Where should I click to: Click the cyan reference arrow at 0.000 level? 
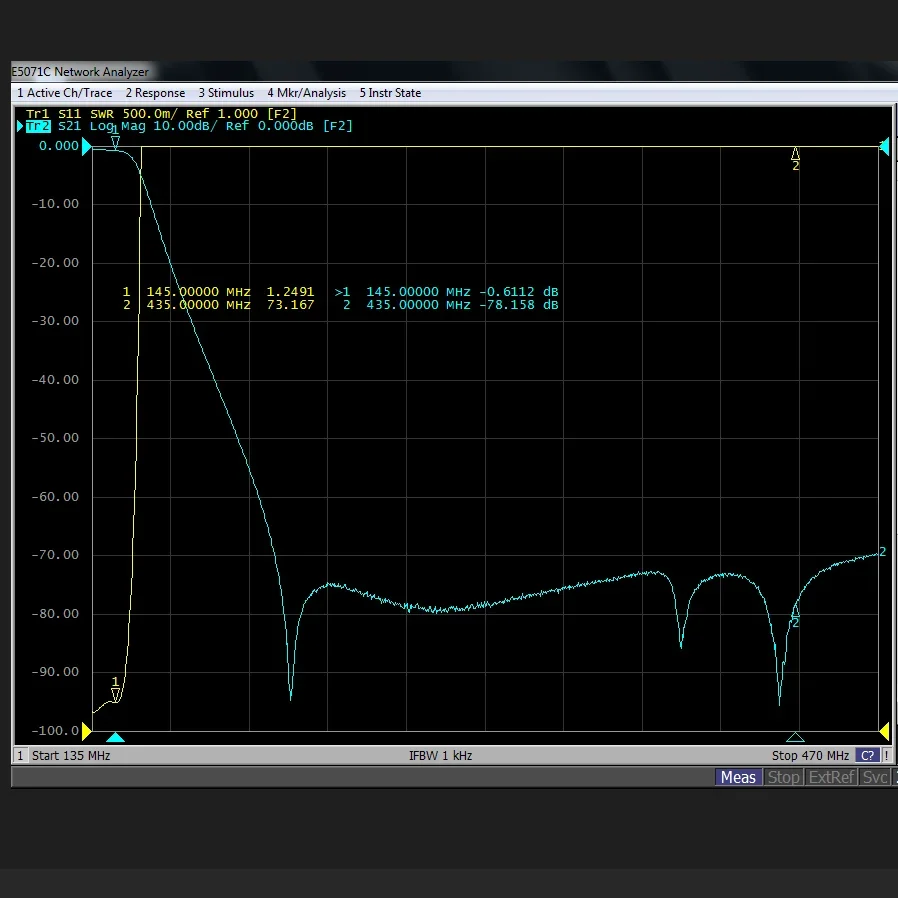tap(86, 147)
